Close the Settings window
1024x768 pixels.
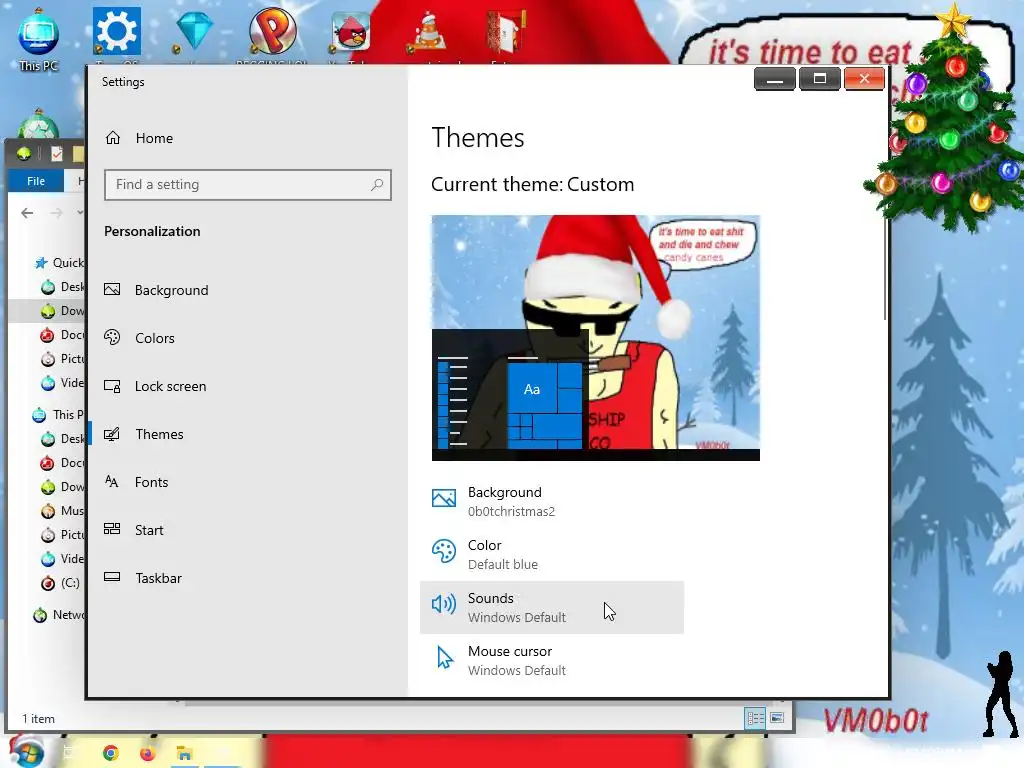click(864, 79)
